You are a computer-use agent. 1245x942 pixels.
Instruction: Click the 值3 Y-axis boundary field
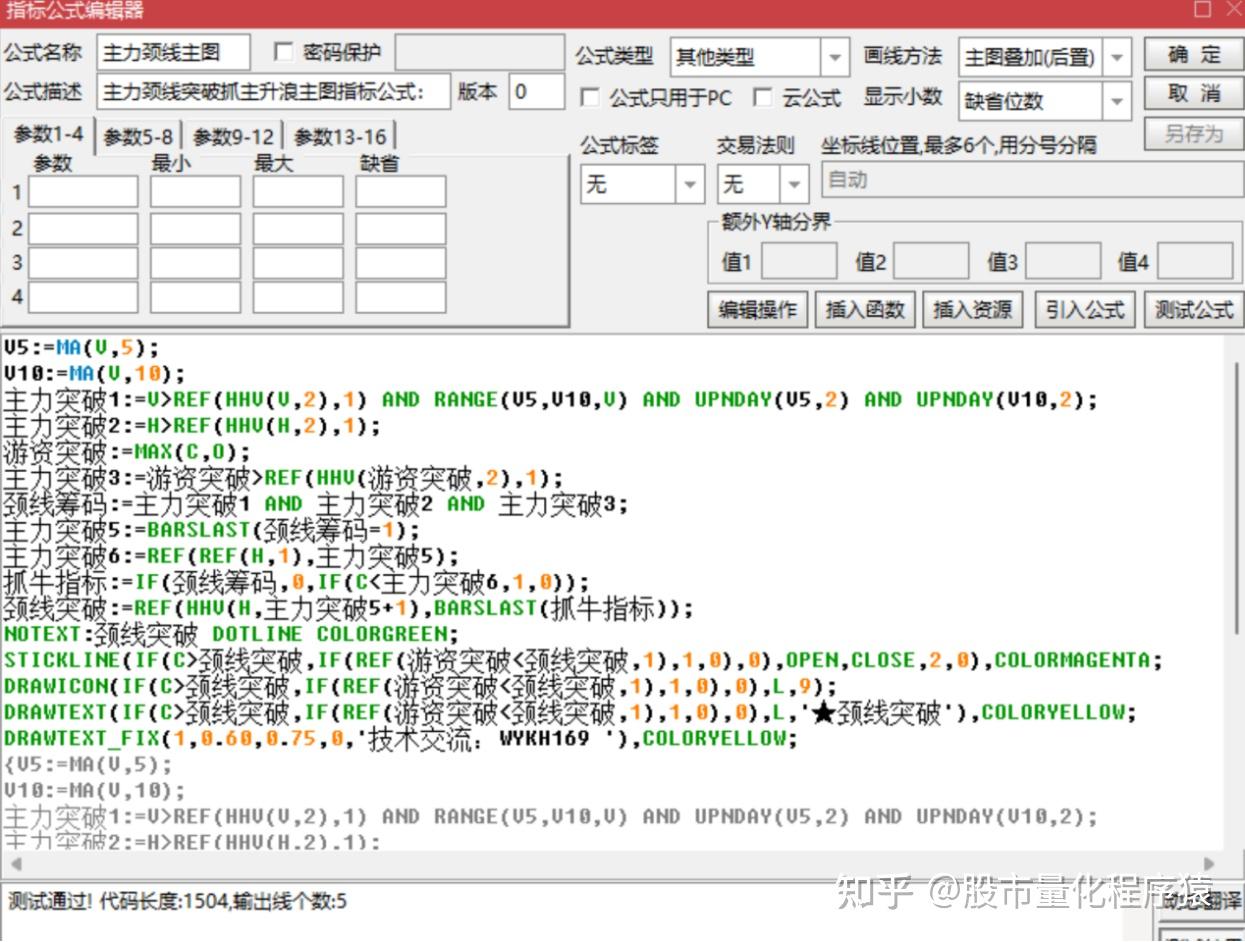tap(1063, 261)
